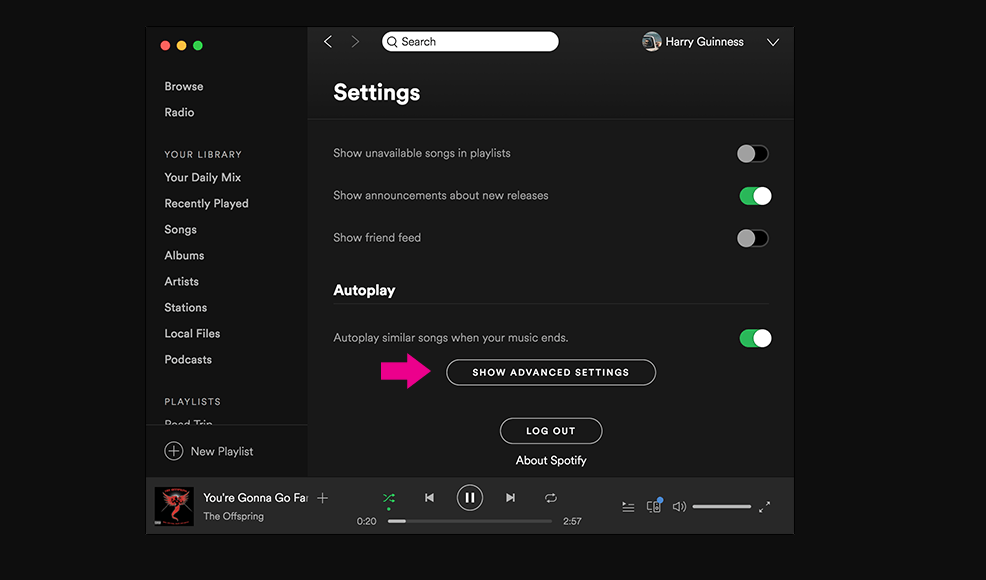
Task: Mute the volume speaker icon
Action: coord(679,506)
